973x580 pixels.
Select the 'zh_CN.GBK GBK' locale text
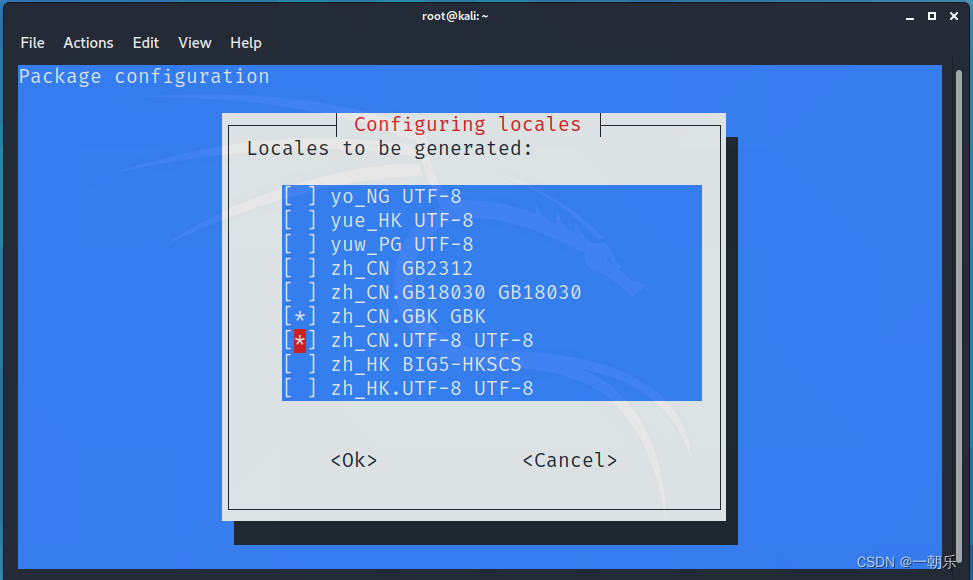408,316
